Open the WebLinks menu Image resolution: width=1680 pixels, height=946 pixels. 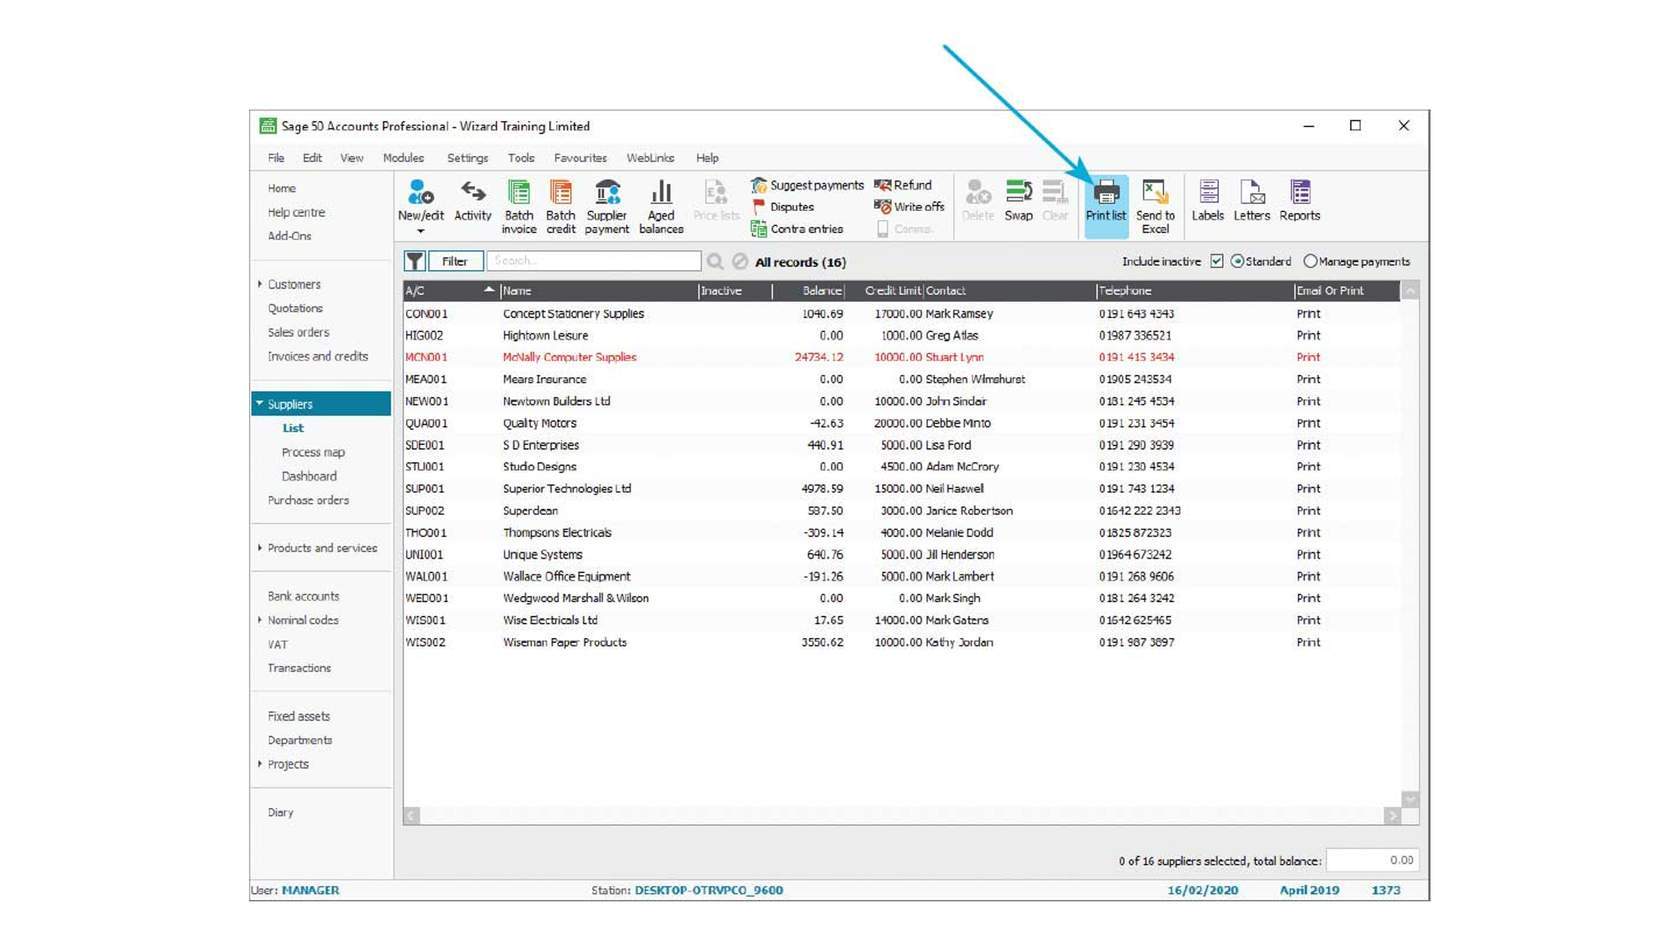point(651,158)
